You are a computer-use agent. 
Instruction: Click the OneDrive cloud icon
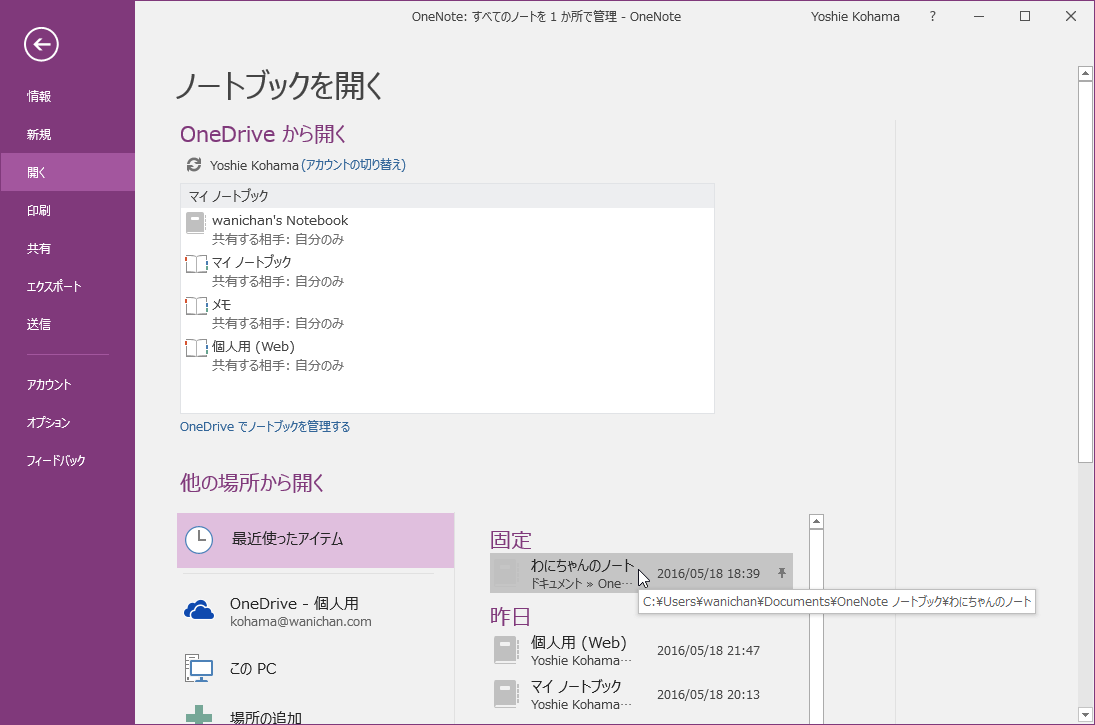199,610
